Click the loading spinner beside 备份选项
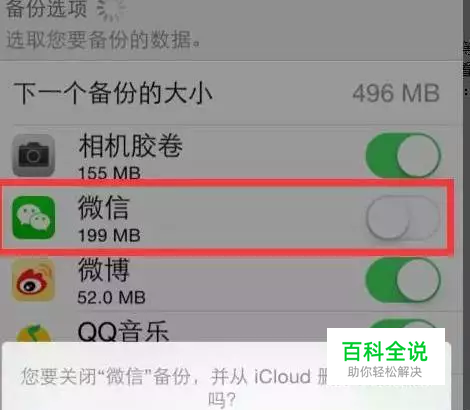This screenshot has height=410, width=470. (111, 9)
